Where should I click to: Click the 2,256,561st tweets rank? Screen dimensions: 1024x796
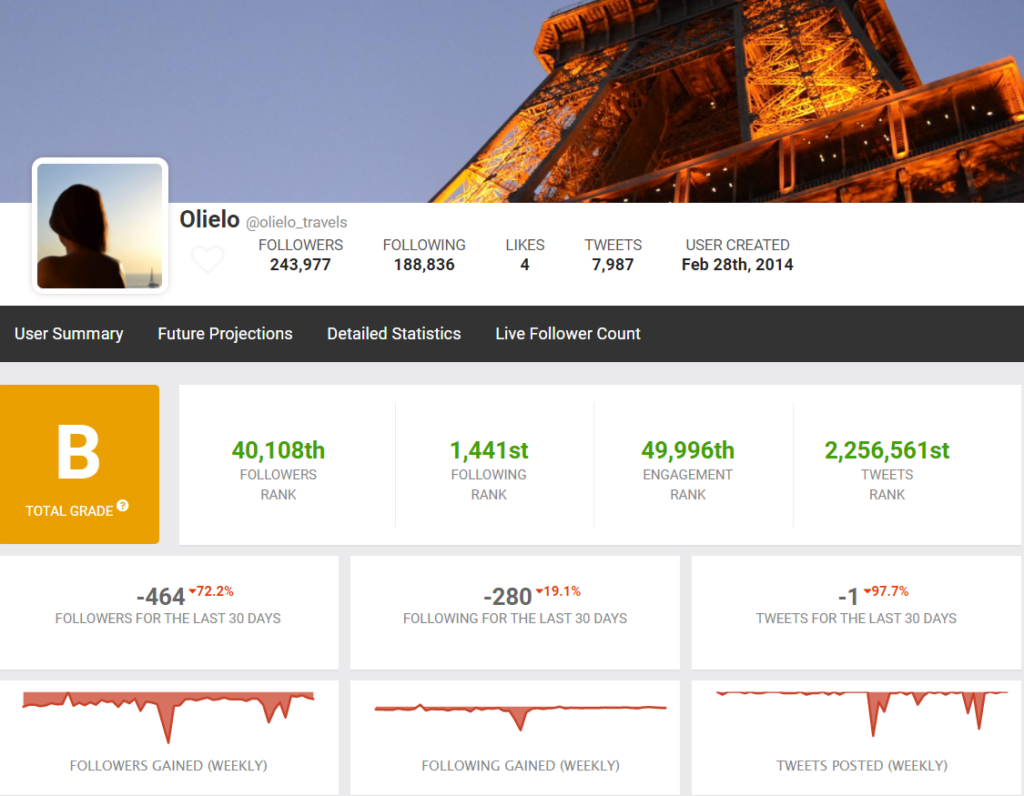[x=887, y=451]
